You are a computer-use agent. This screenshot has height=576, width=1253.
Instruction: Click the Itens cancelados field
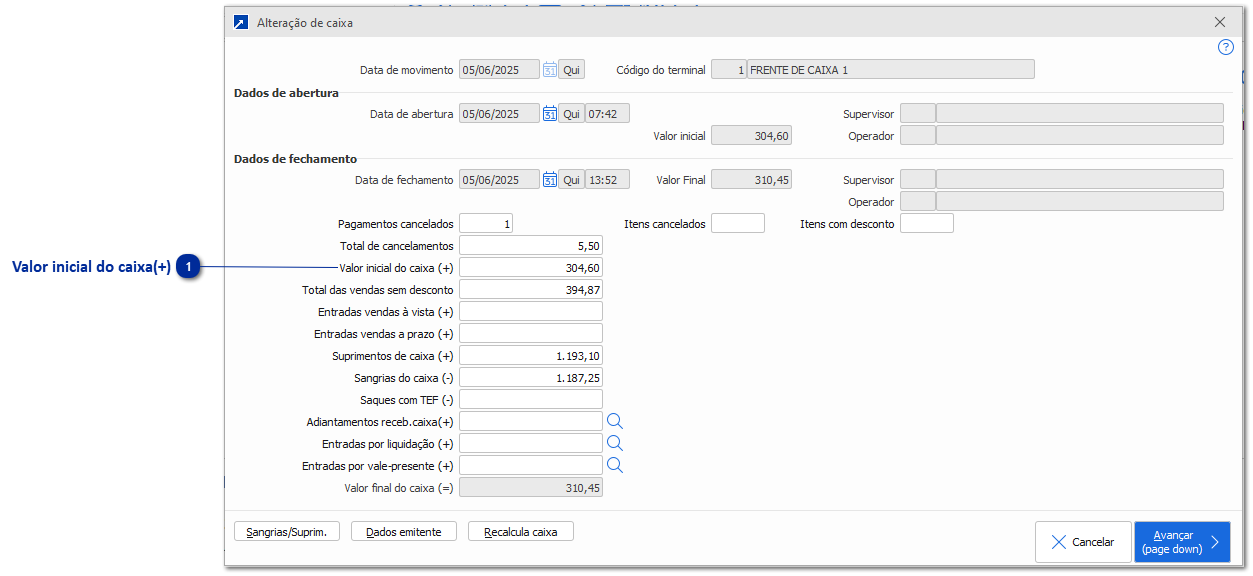tap(738, 224)
